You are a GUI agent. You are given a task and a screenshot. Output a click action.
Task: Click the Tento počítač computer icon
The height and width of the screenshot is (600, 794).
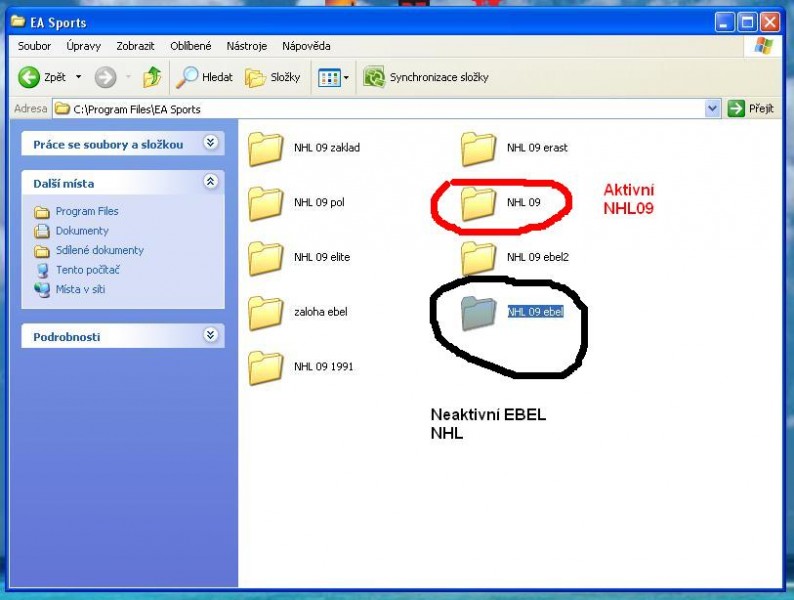click(43, 270)
